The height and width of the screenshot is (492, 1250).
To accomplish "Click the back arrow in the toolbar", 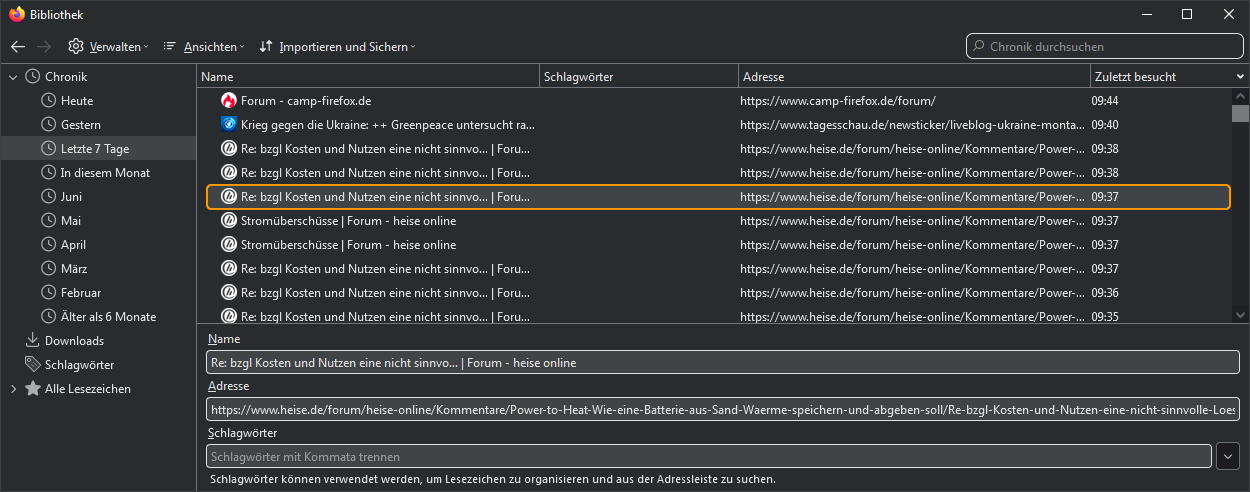I will 18,46.
